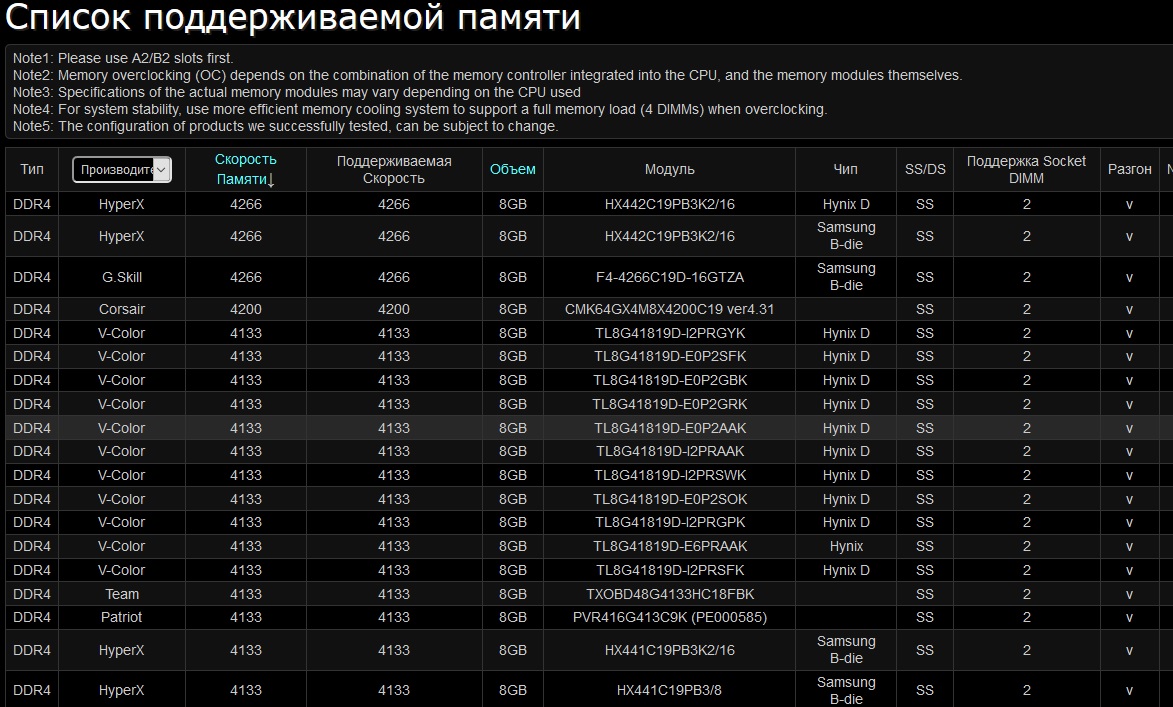1173x707 pixels.
Task: Click the Разгон column header
Action: tap(1129, 169)
